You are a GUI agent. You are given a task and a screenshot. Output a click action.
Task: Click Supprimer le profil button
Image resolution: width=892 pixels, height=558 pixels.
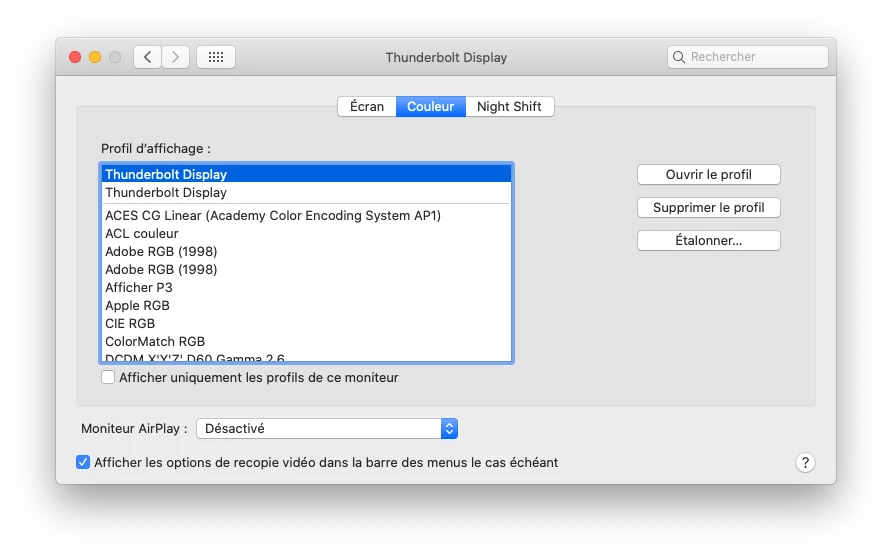tap(708, 208)
